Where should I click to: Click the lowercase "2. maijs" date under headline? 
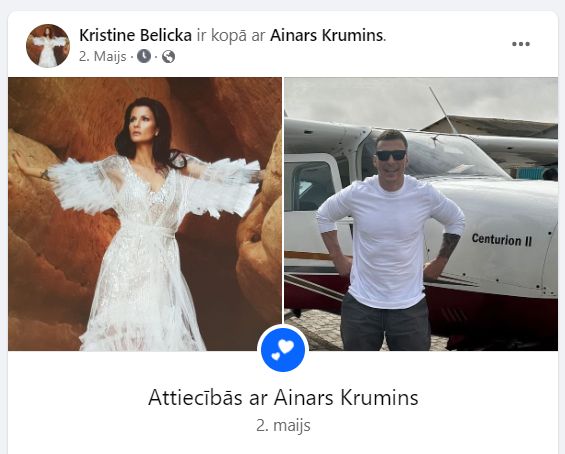tap(283, 425)
